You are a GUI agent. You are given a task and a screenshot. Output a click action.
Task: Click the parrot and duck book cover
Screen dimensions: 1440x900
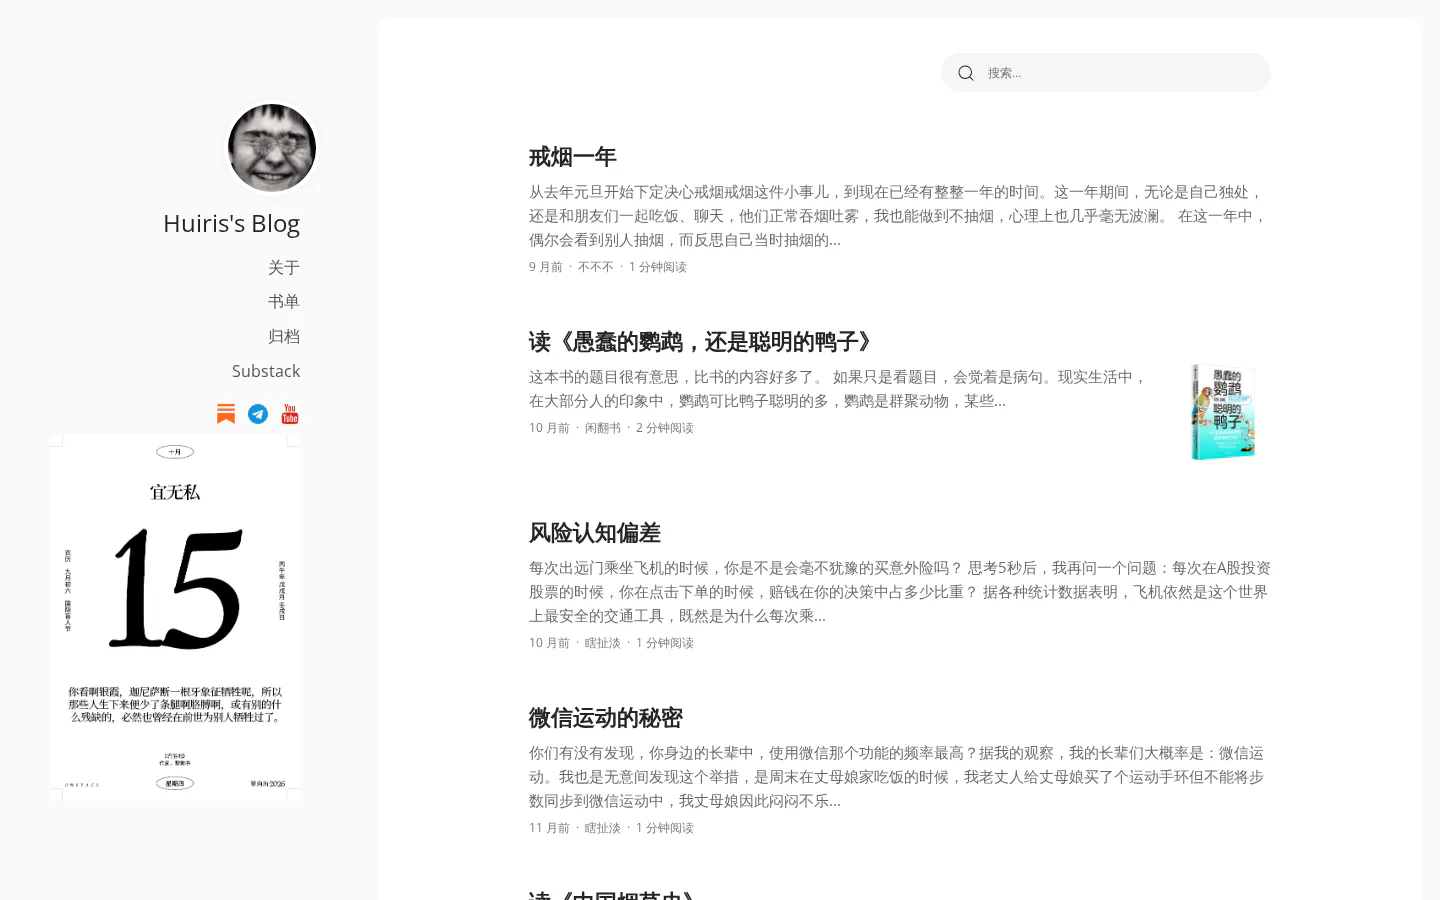tap(1223, 412)
